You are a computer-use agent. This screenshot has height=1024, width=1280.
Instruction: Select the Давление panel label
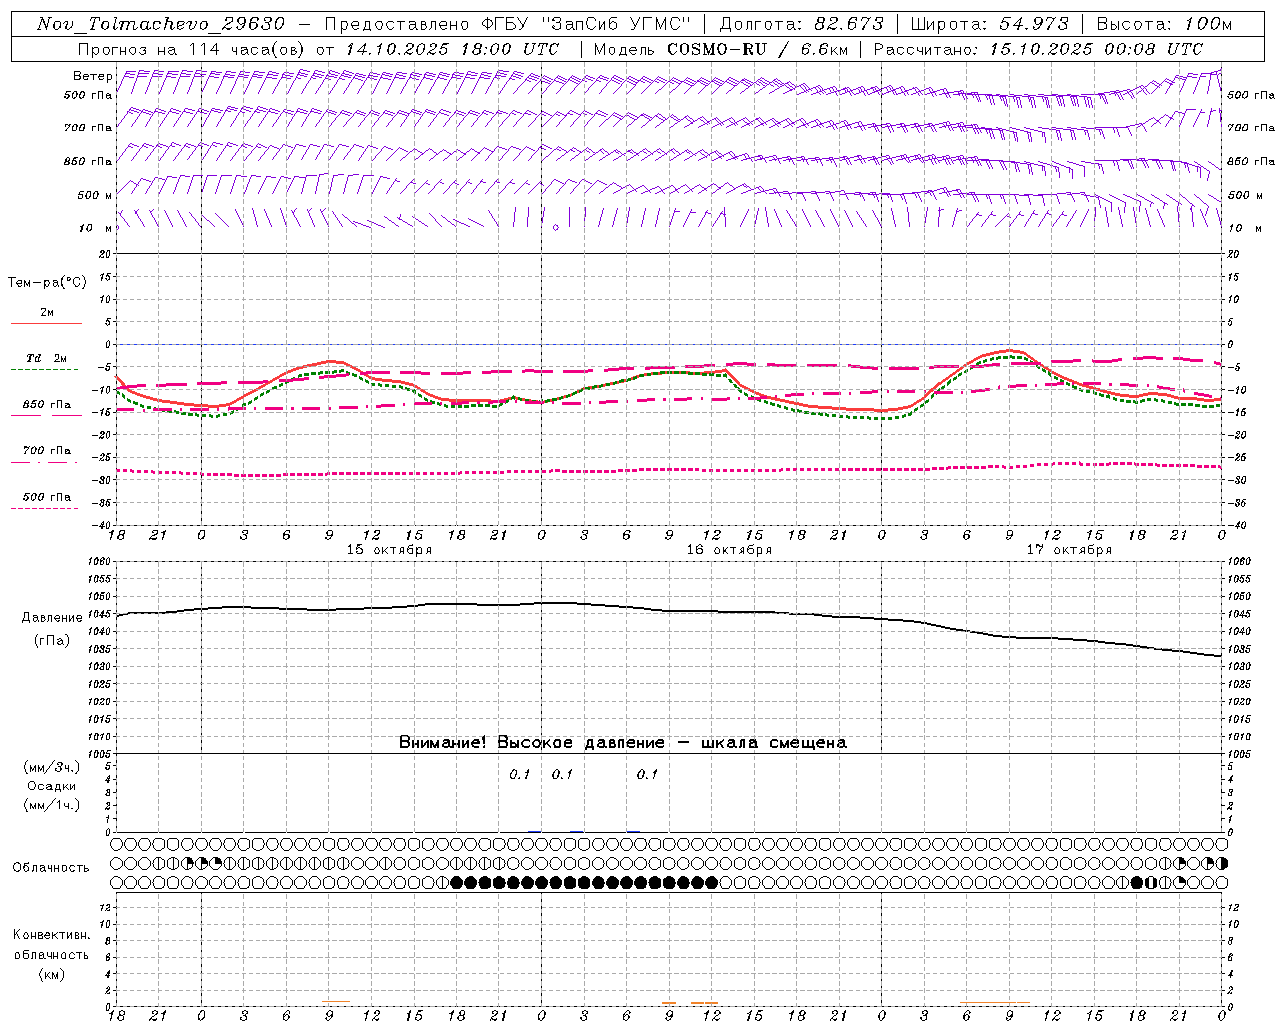click(x=51, y=618)
